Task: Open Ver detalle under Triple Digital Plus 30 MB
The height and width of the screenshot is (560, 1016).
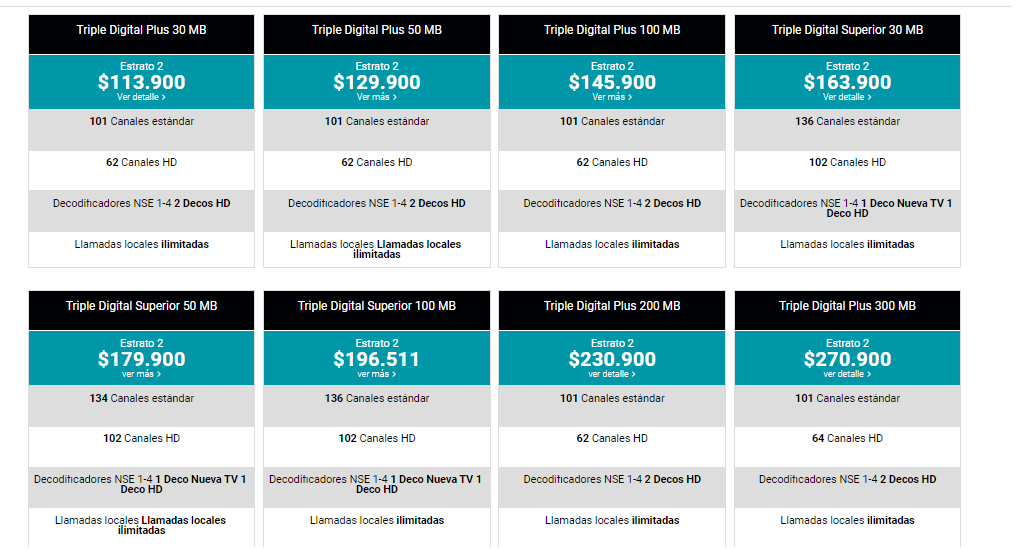Action: click(x=141, y=97)
